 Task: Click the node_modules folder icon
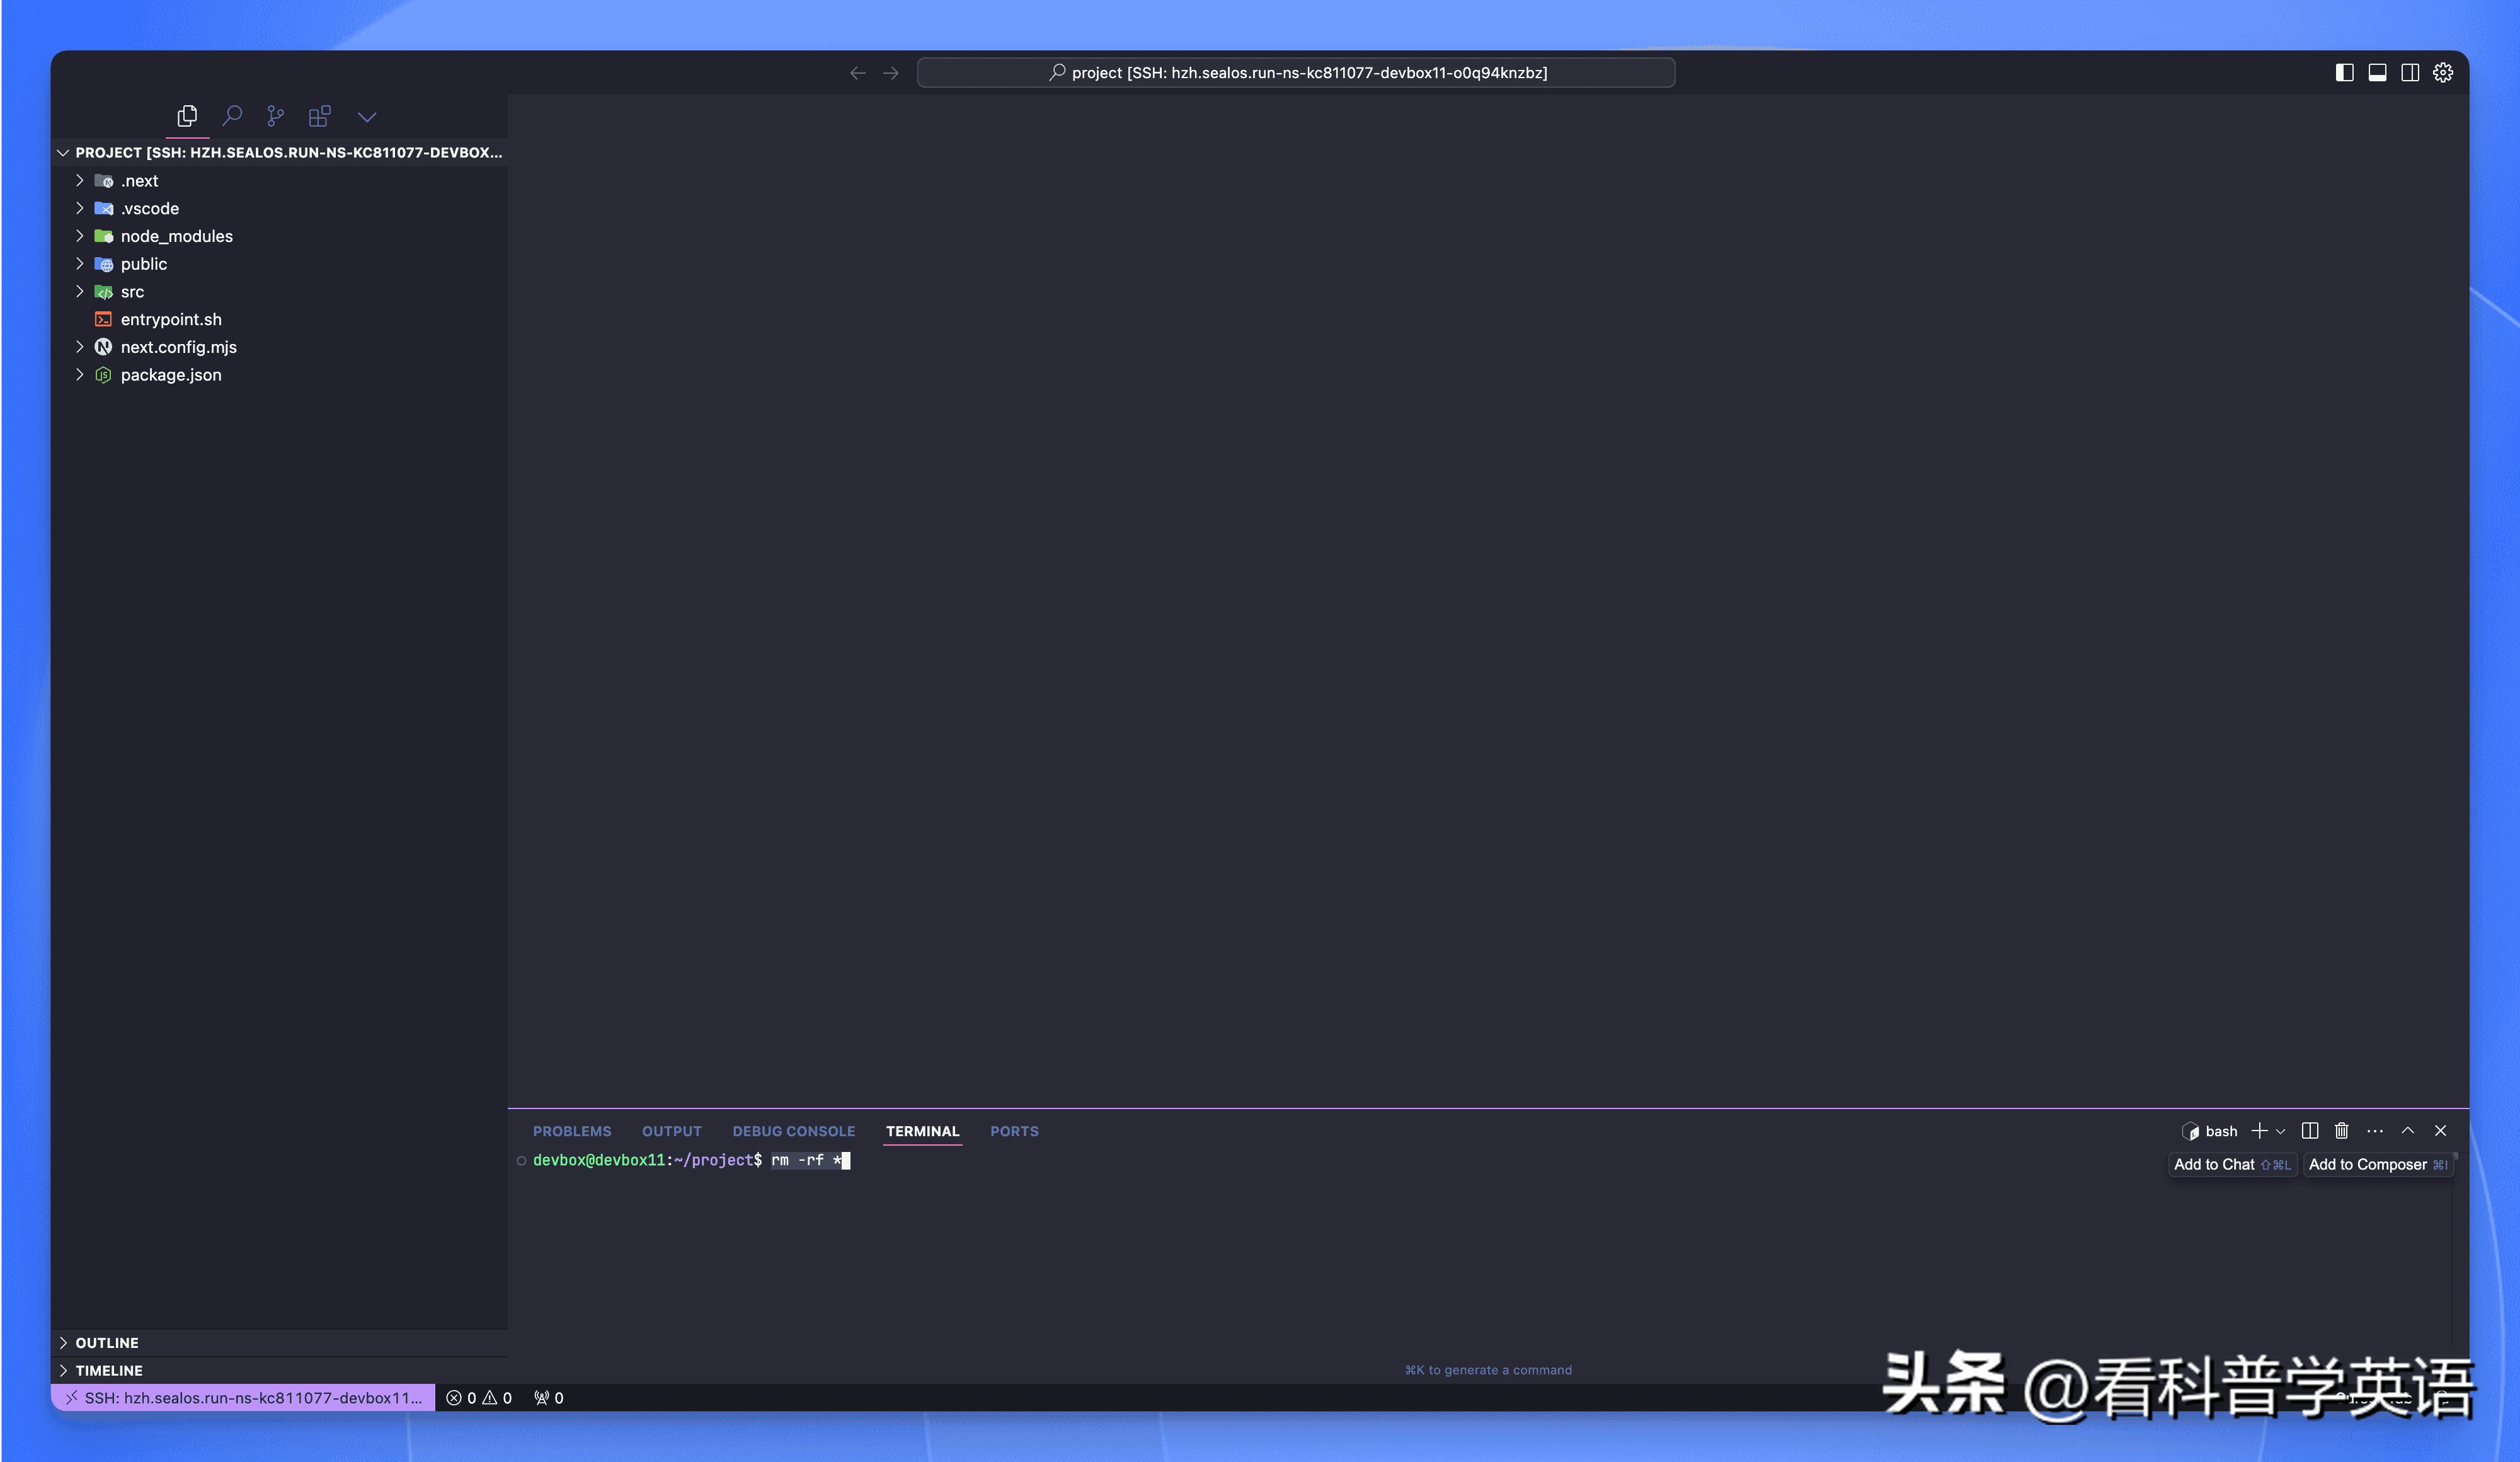104,236
